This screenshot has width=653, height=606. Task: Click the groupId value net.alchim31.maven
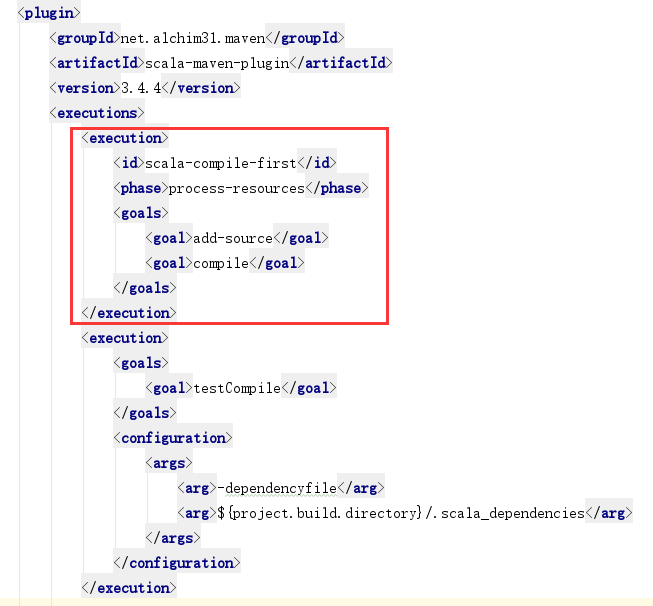190,38
